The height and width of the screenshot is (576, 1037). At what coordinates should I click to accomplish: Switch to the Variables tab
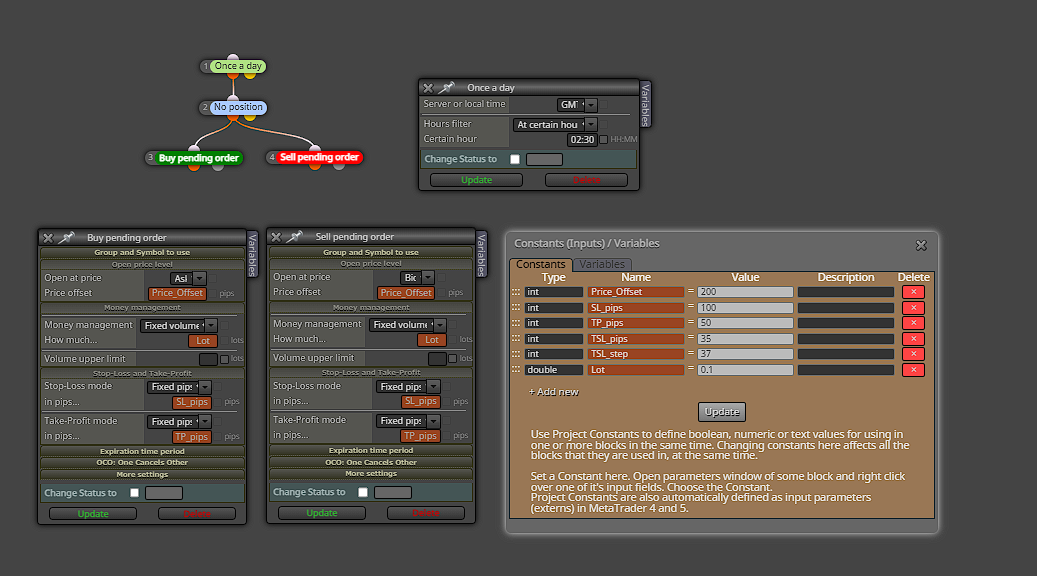(602, 264)
